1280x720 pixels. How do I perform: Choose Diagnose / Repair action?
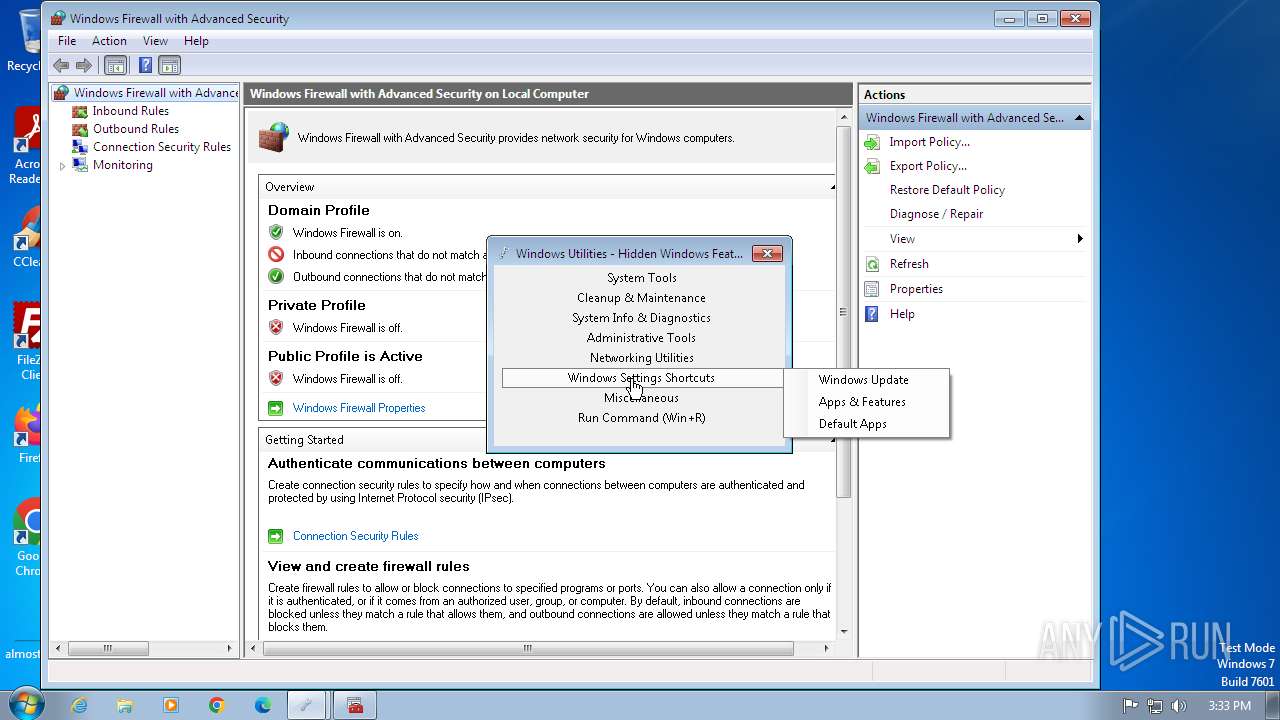pyautogui.click(x=936, y=214)
